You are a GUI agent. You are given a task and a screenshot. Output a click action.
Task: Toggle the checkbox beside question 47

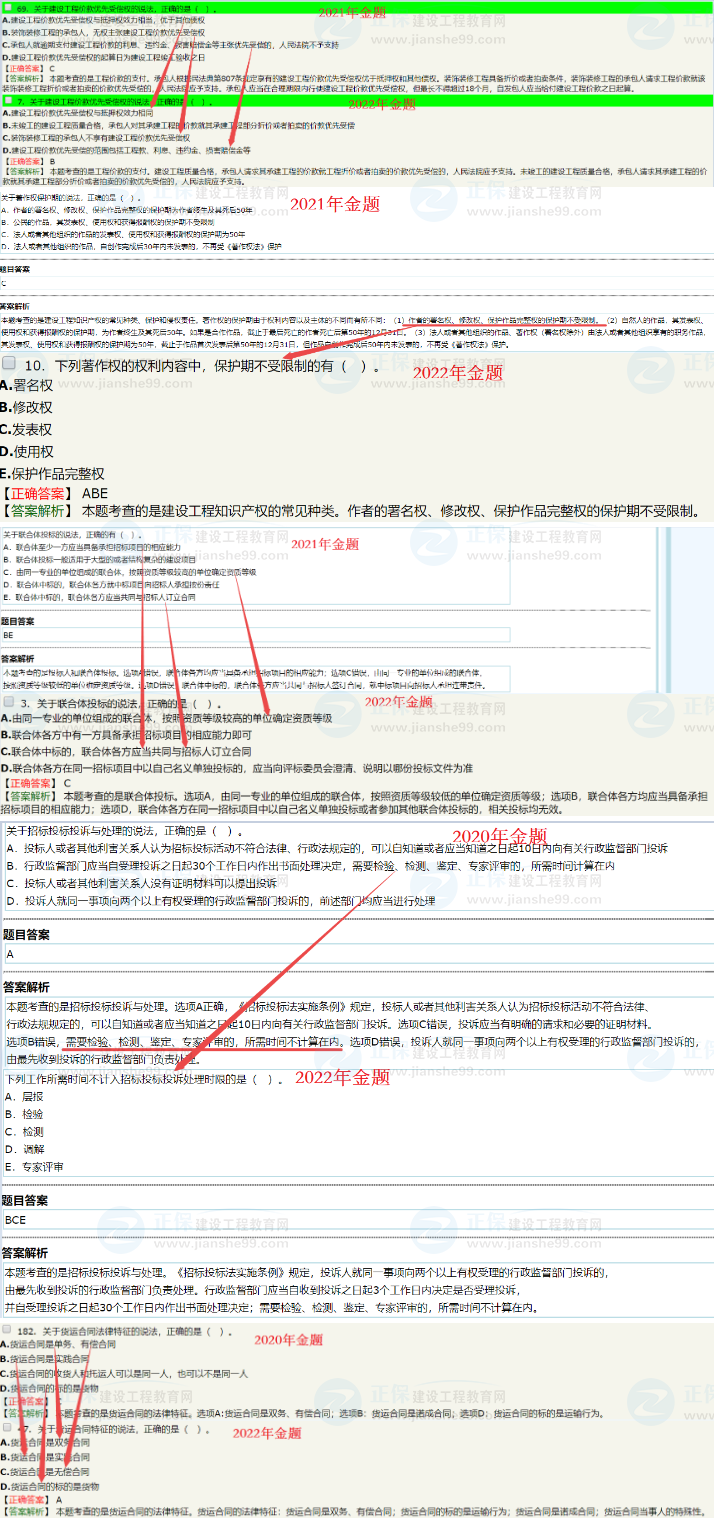point(8,1429)
